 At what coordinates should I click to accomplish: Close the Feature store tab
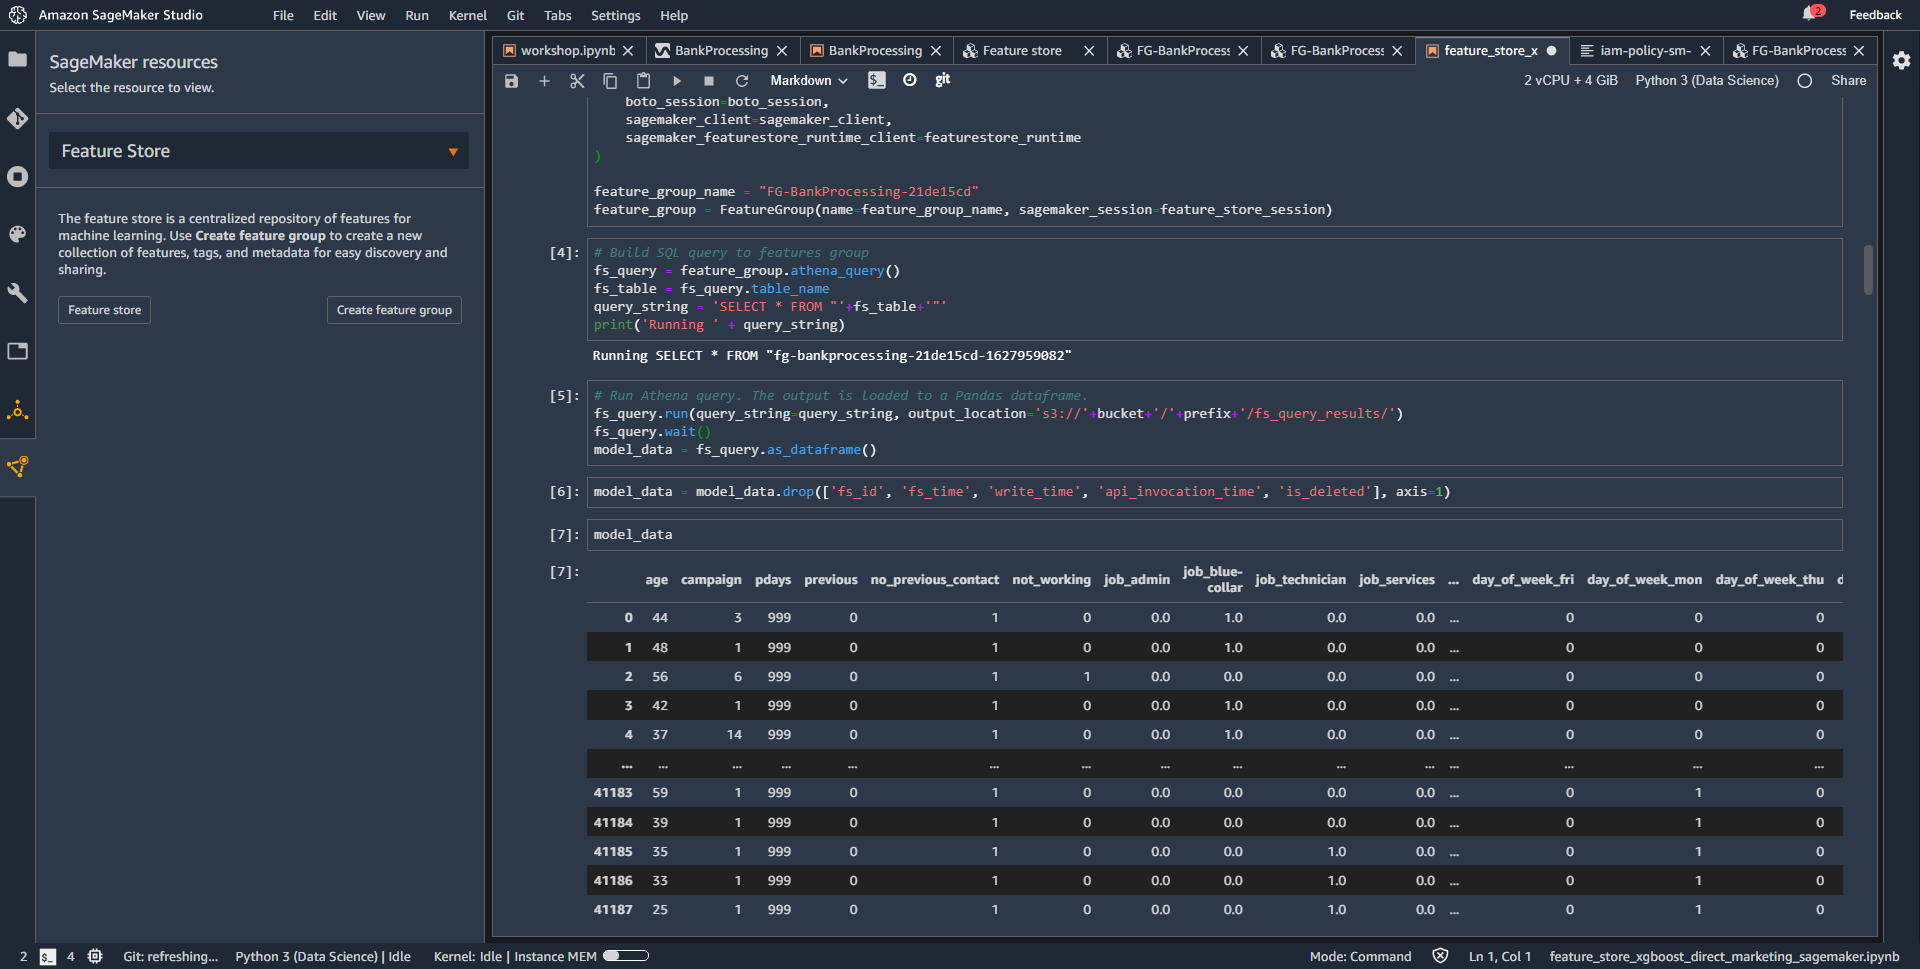coord(1089,51)
